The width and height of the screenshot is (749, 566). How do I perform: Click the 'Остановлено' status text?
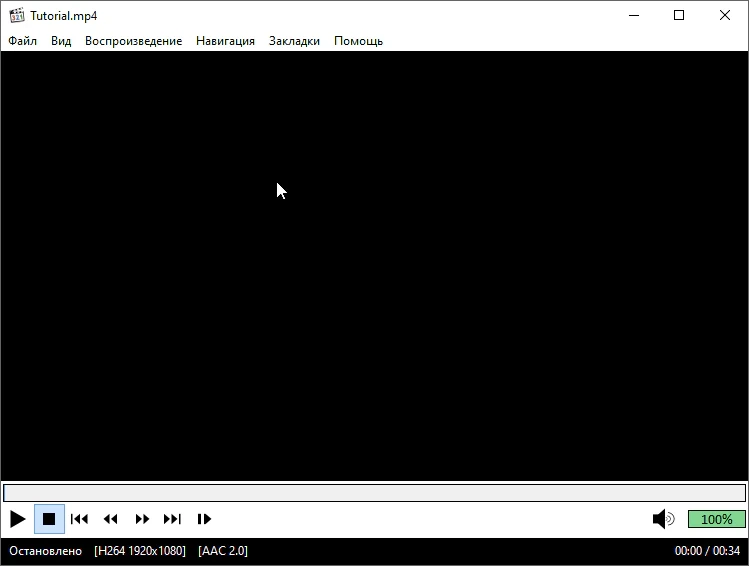point(45,551)
